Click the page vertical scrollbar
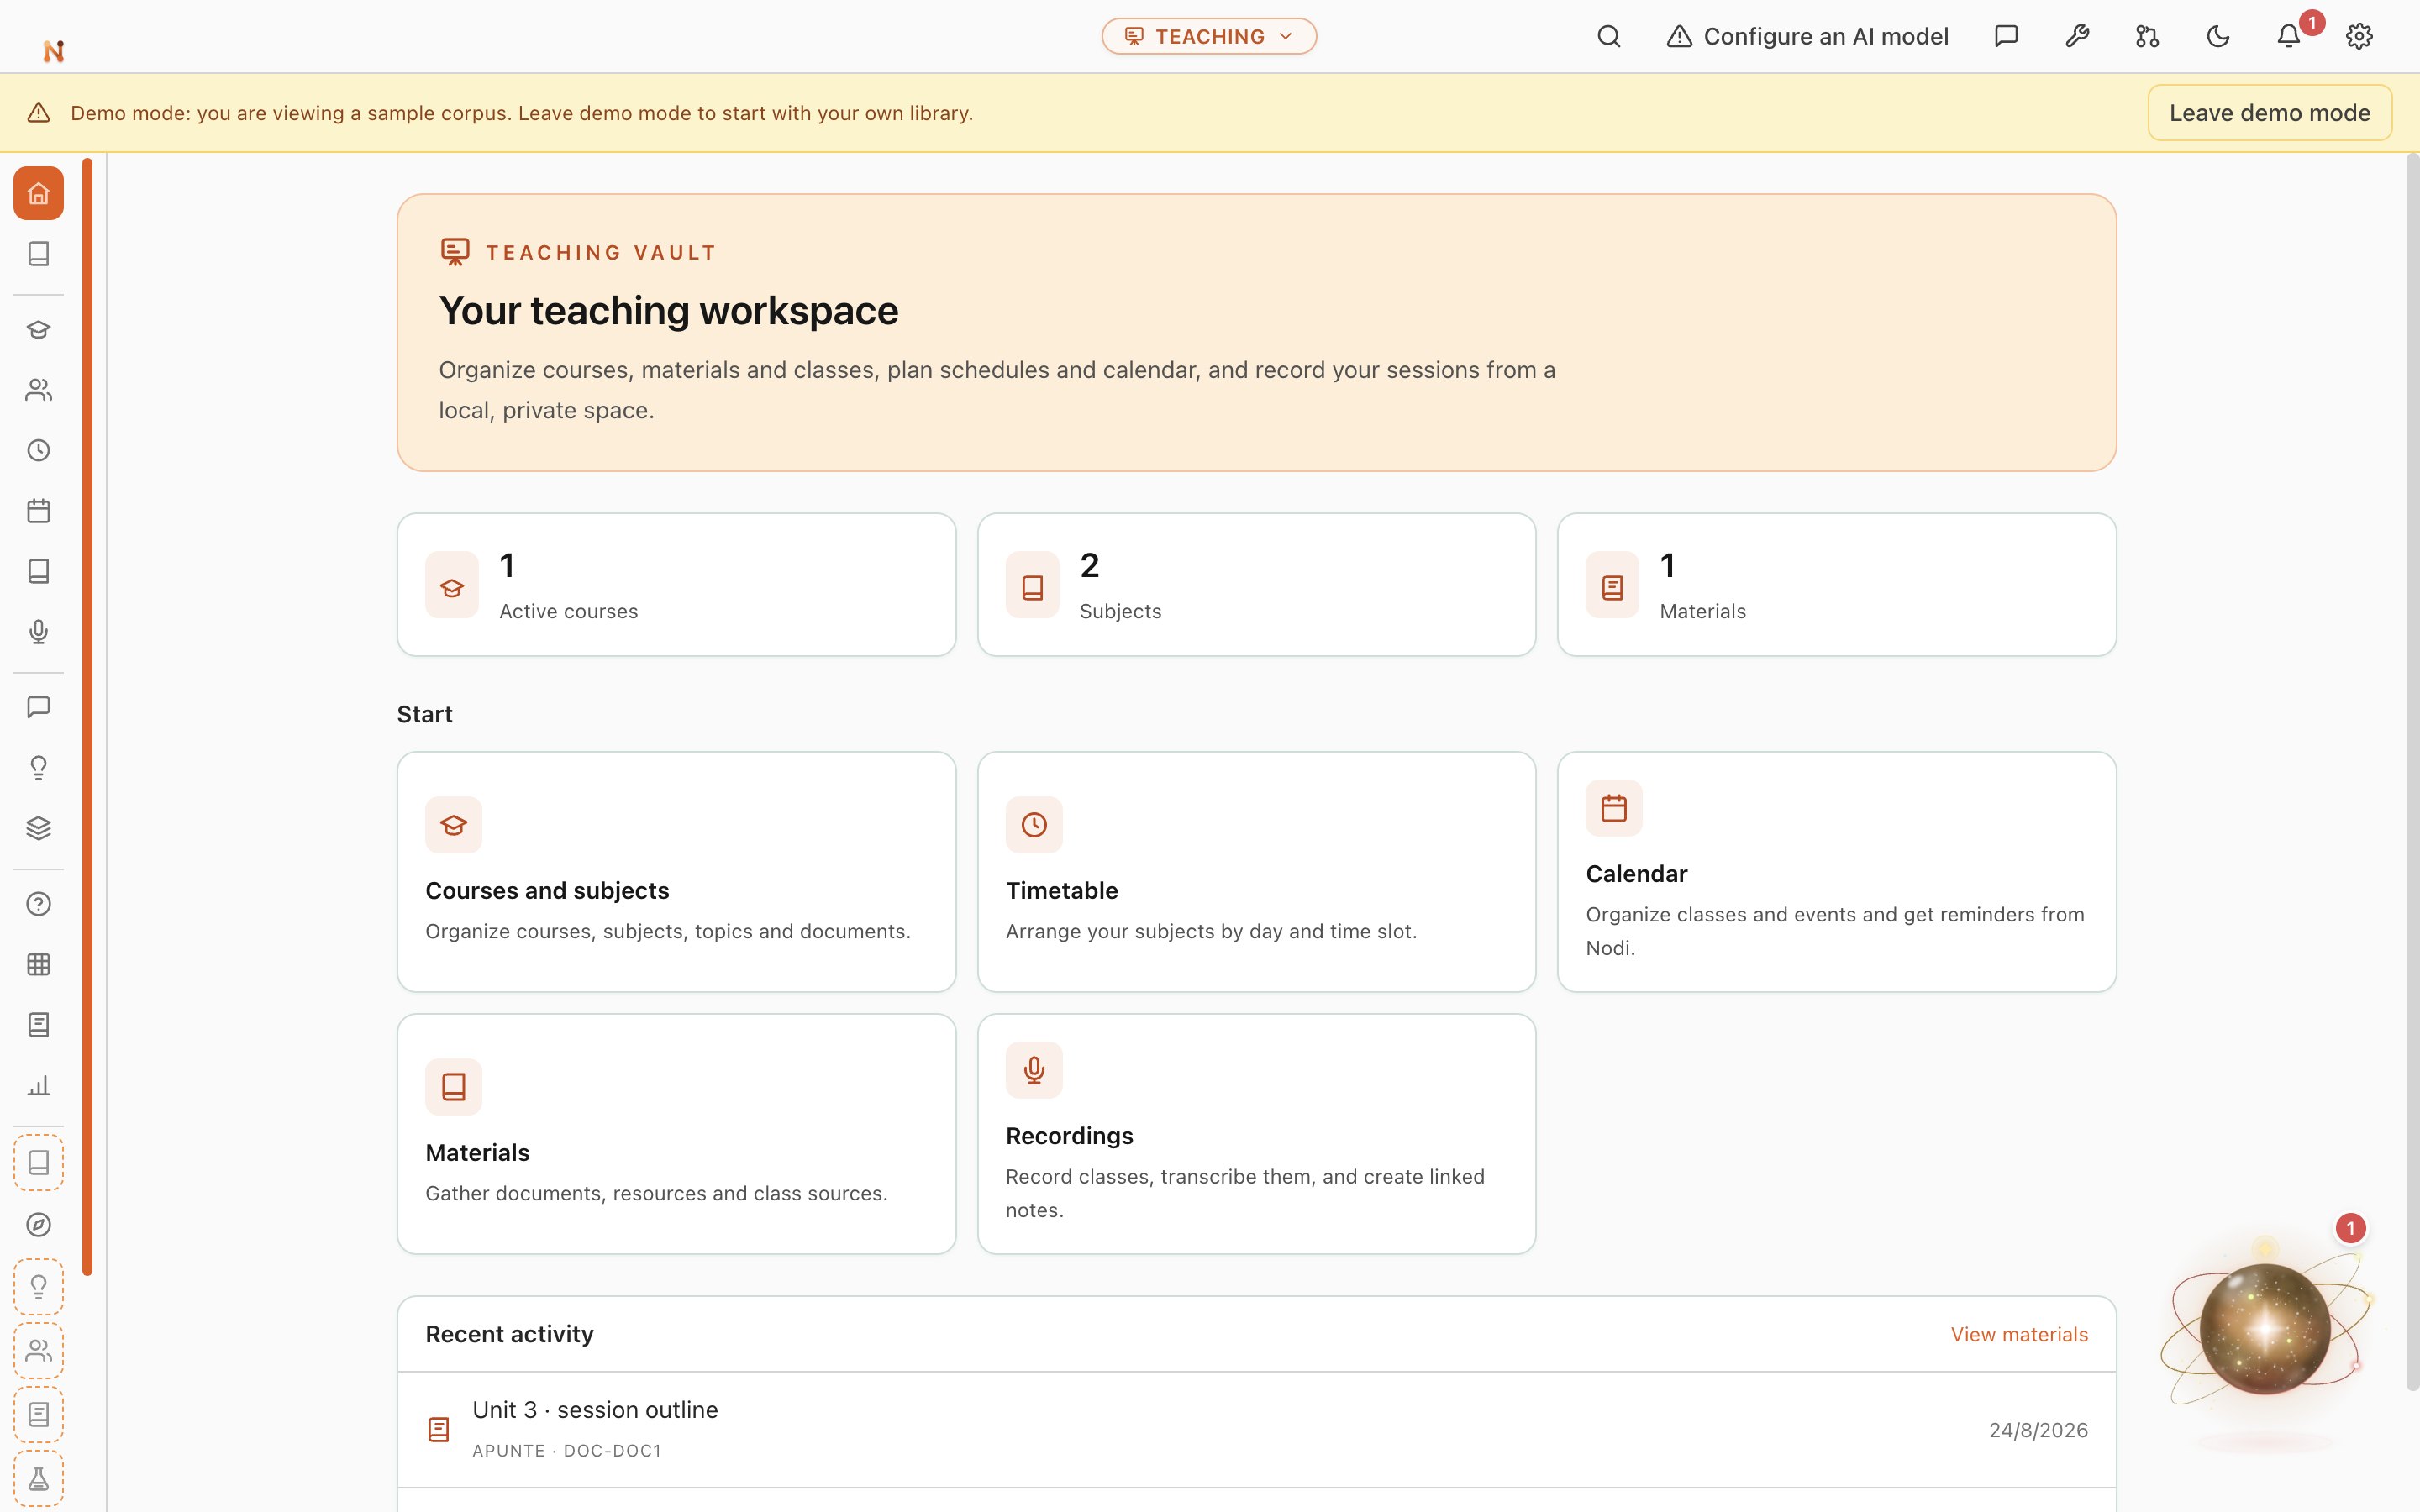The width and height of the screenshot is (2420, 1512). pos(2412,770)
